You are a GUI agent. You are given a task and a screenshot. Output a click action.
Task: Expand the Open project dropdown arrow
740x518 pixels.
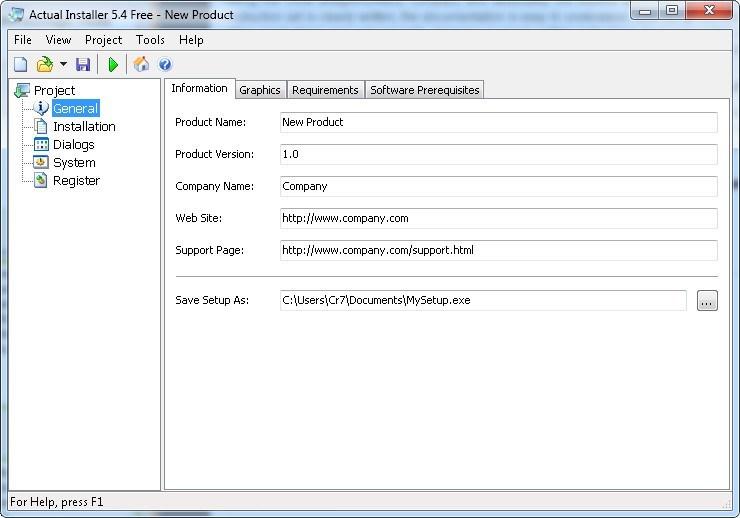63,64
